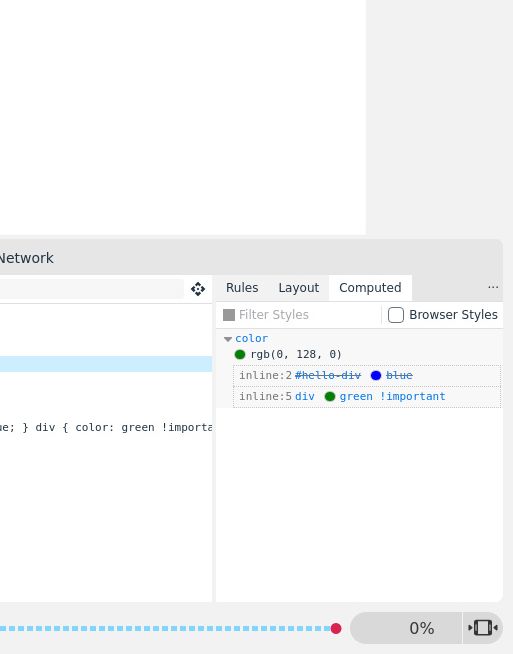The image size is (513, 654).
Task: Click the filter icon beside Filter Styles
Action: [229, 315]
